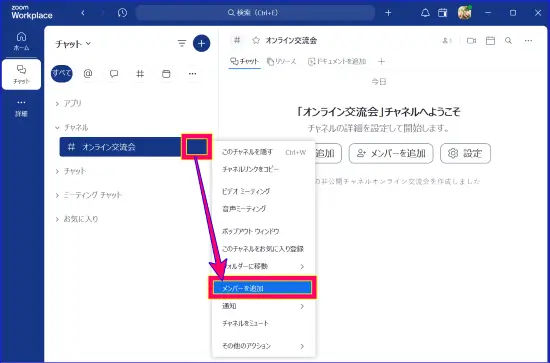Expand the お気に入り section

[76, 219]
